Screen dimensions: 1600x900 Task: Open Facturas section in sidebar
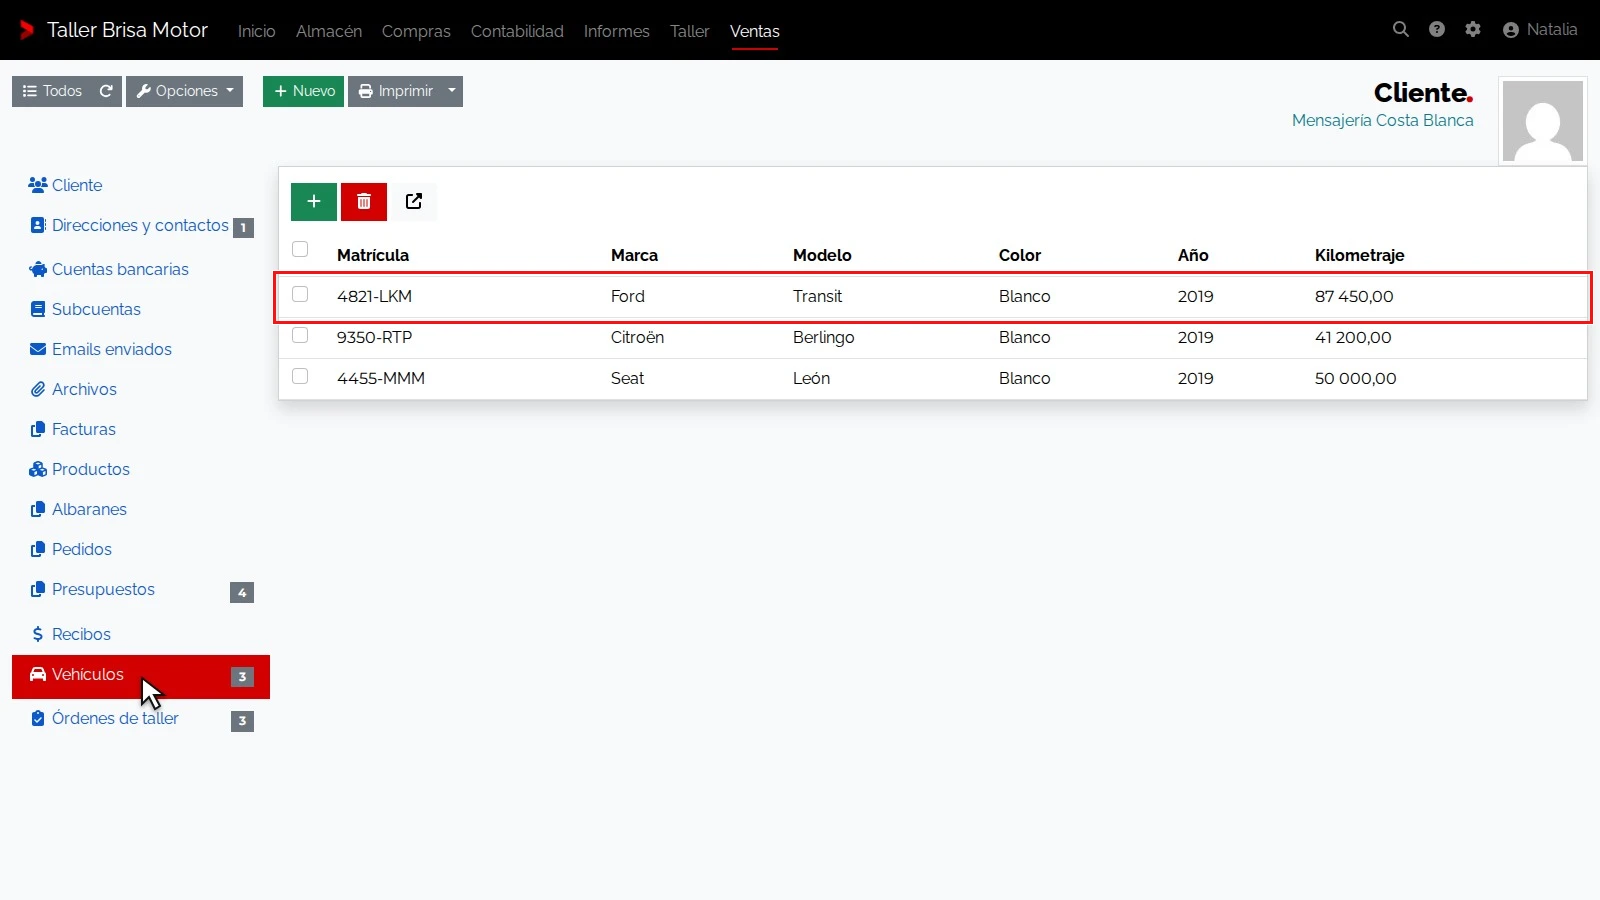(x=73, y=429)
